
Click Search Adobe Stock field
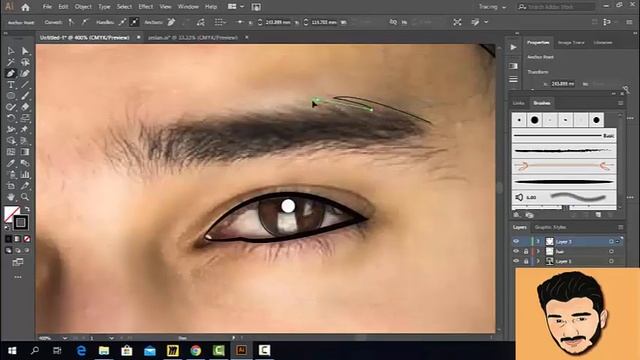556,7
